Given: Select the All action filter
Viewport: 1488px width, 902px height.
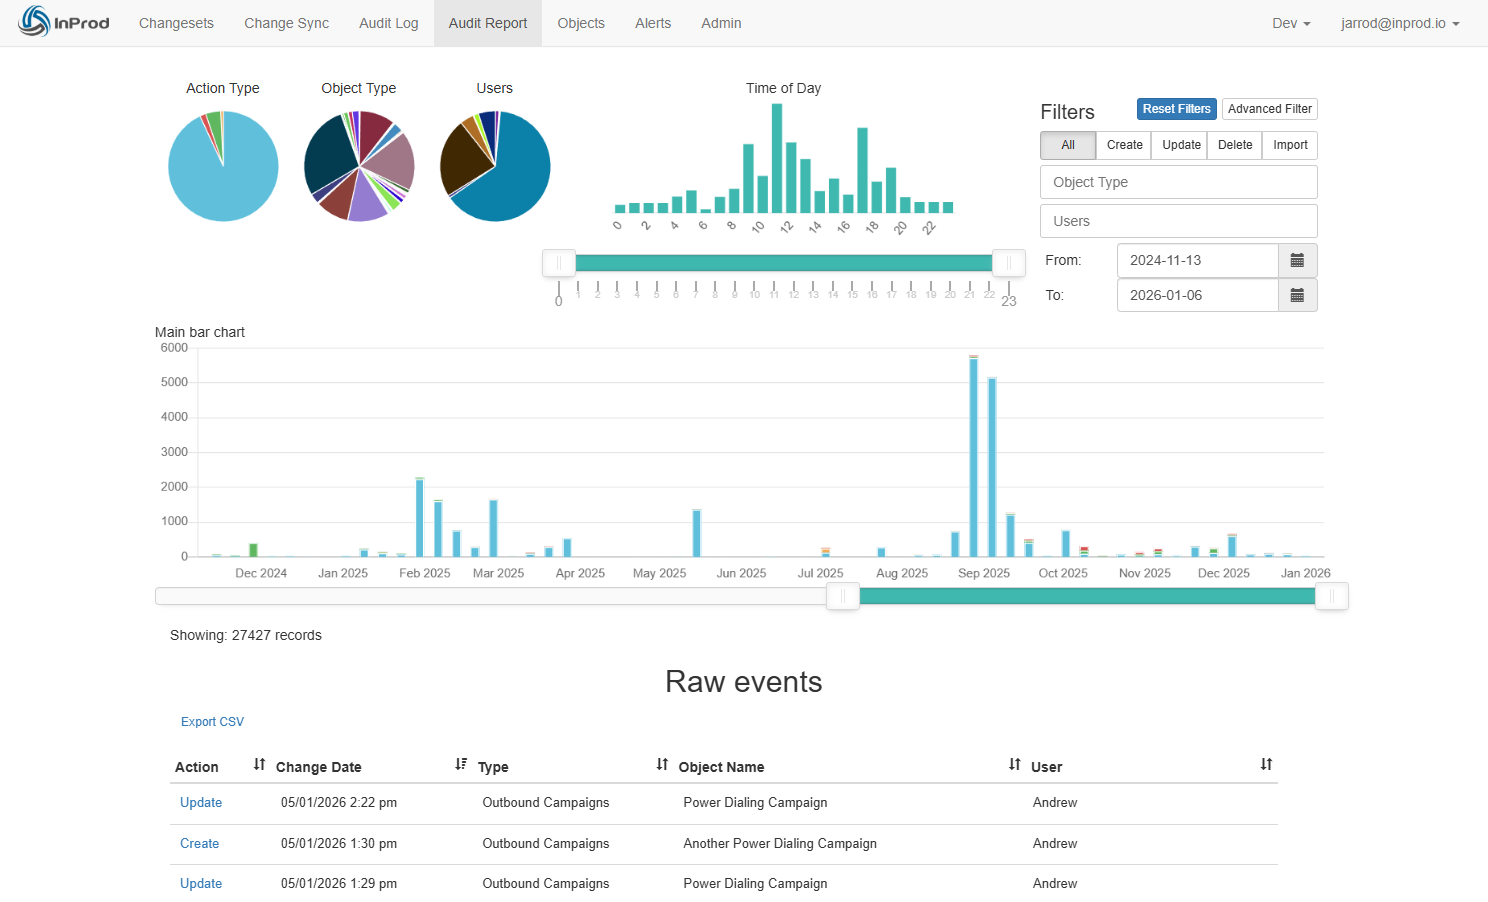Looking at the screenshot, I should pyautogui.click(x=1068, y=145).
